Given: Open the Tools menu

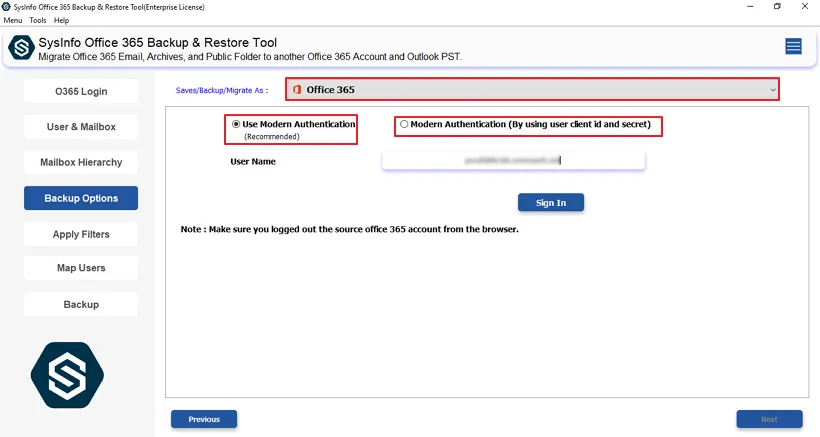Looking at the screenshot, I should (38, 20).
